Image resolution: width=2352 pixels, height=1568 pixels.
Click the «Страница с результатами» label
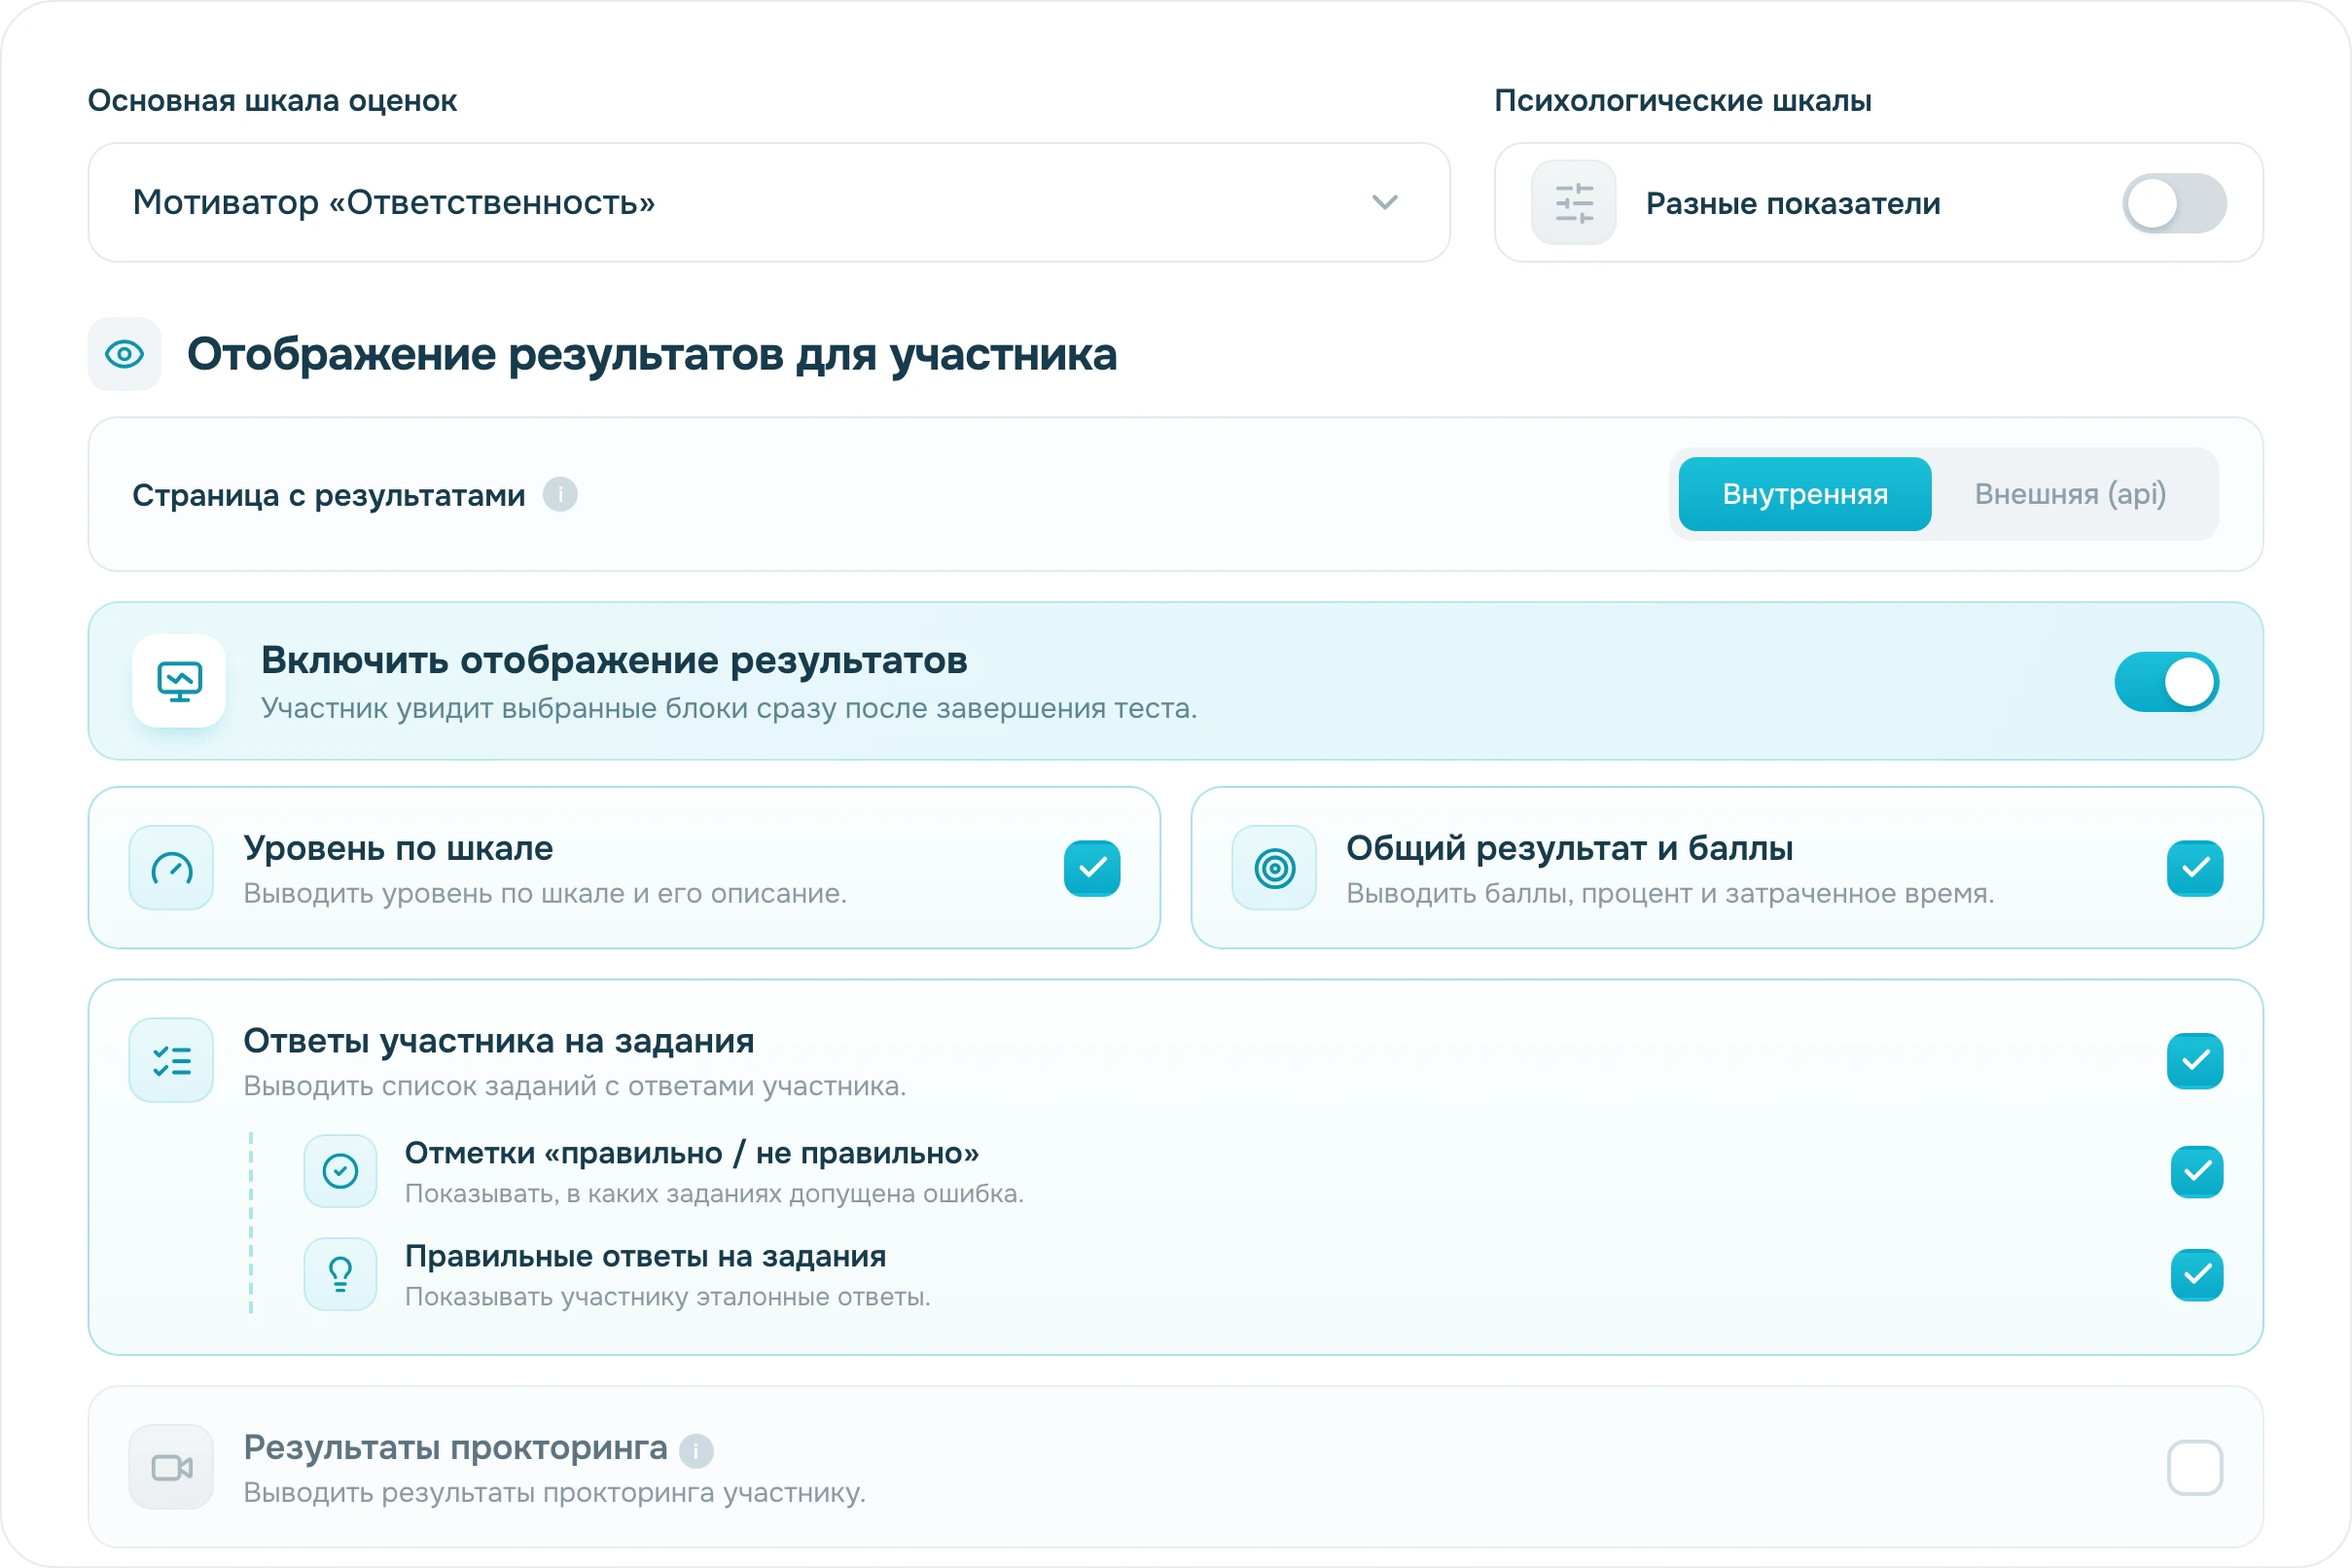point(329,495)
